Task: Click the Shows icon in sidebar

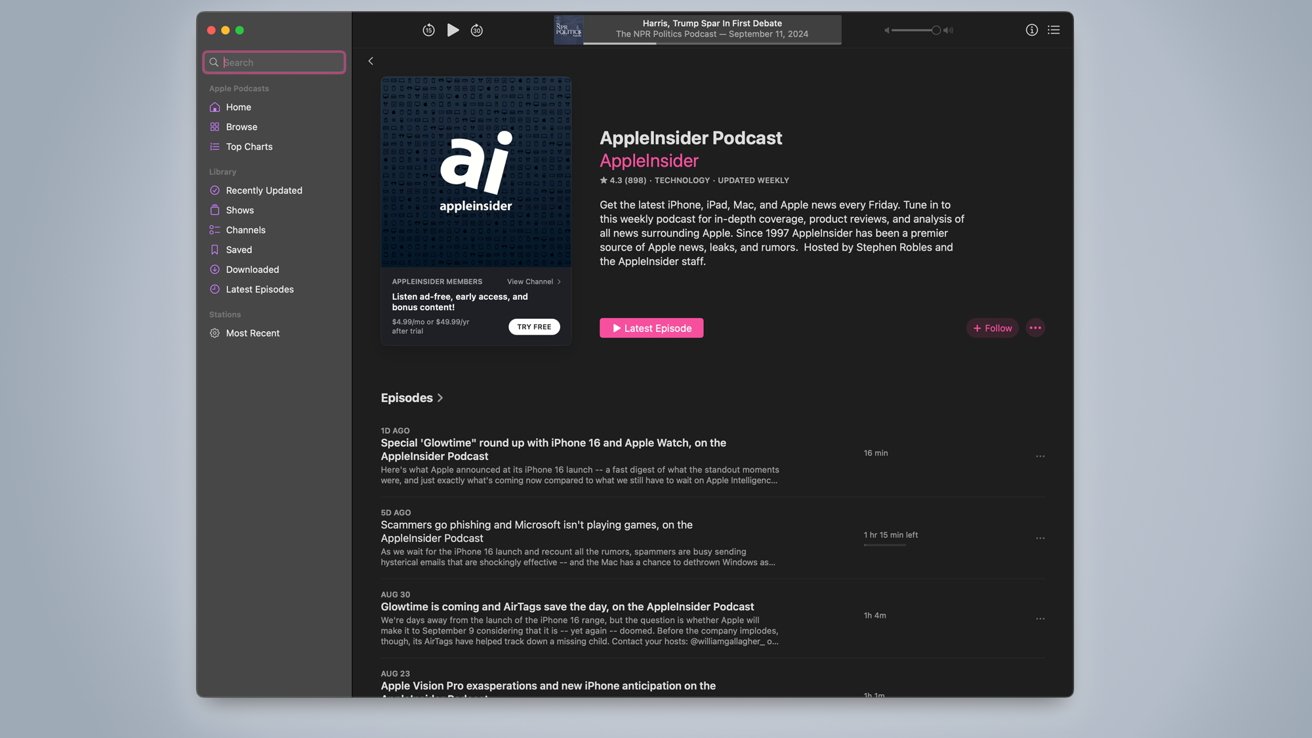Action: [x=214, y=210]
